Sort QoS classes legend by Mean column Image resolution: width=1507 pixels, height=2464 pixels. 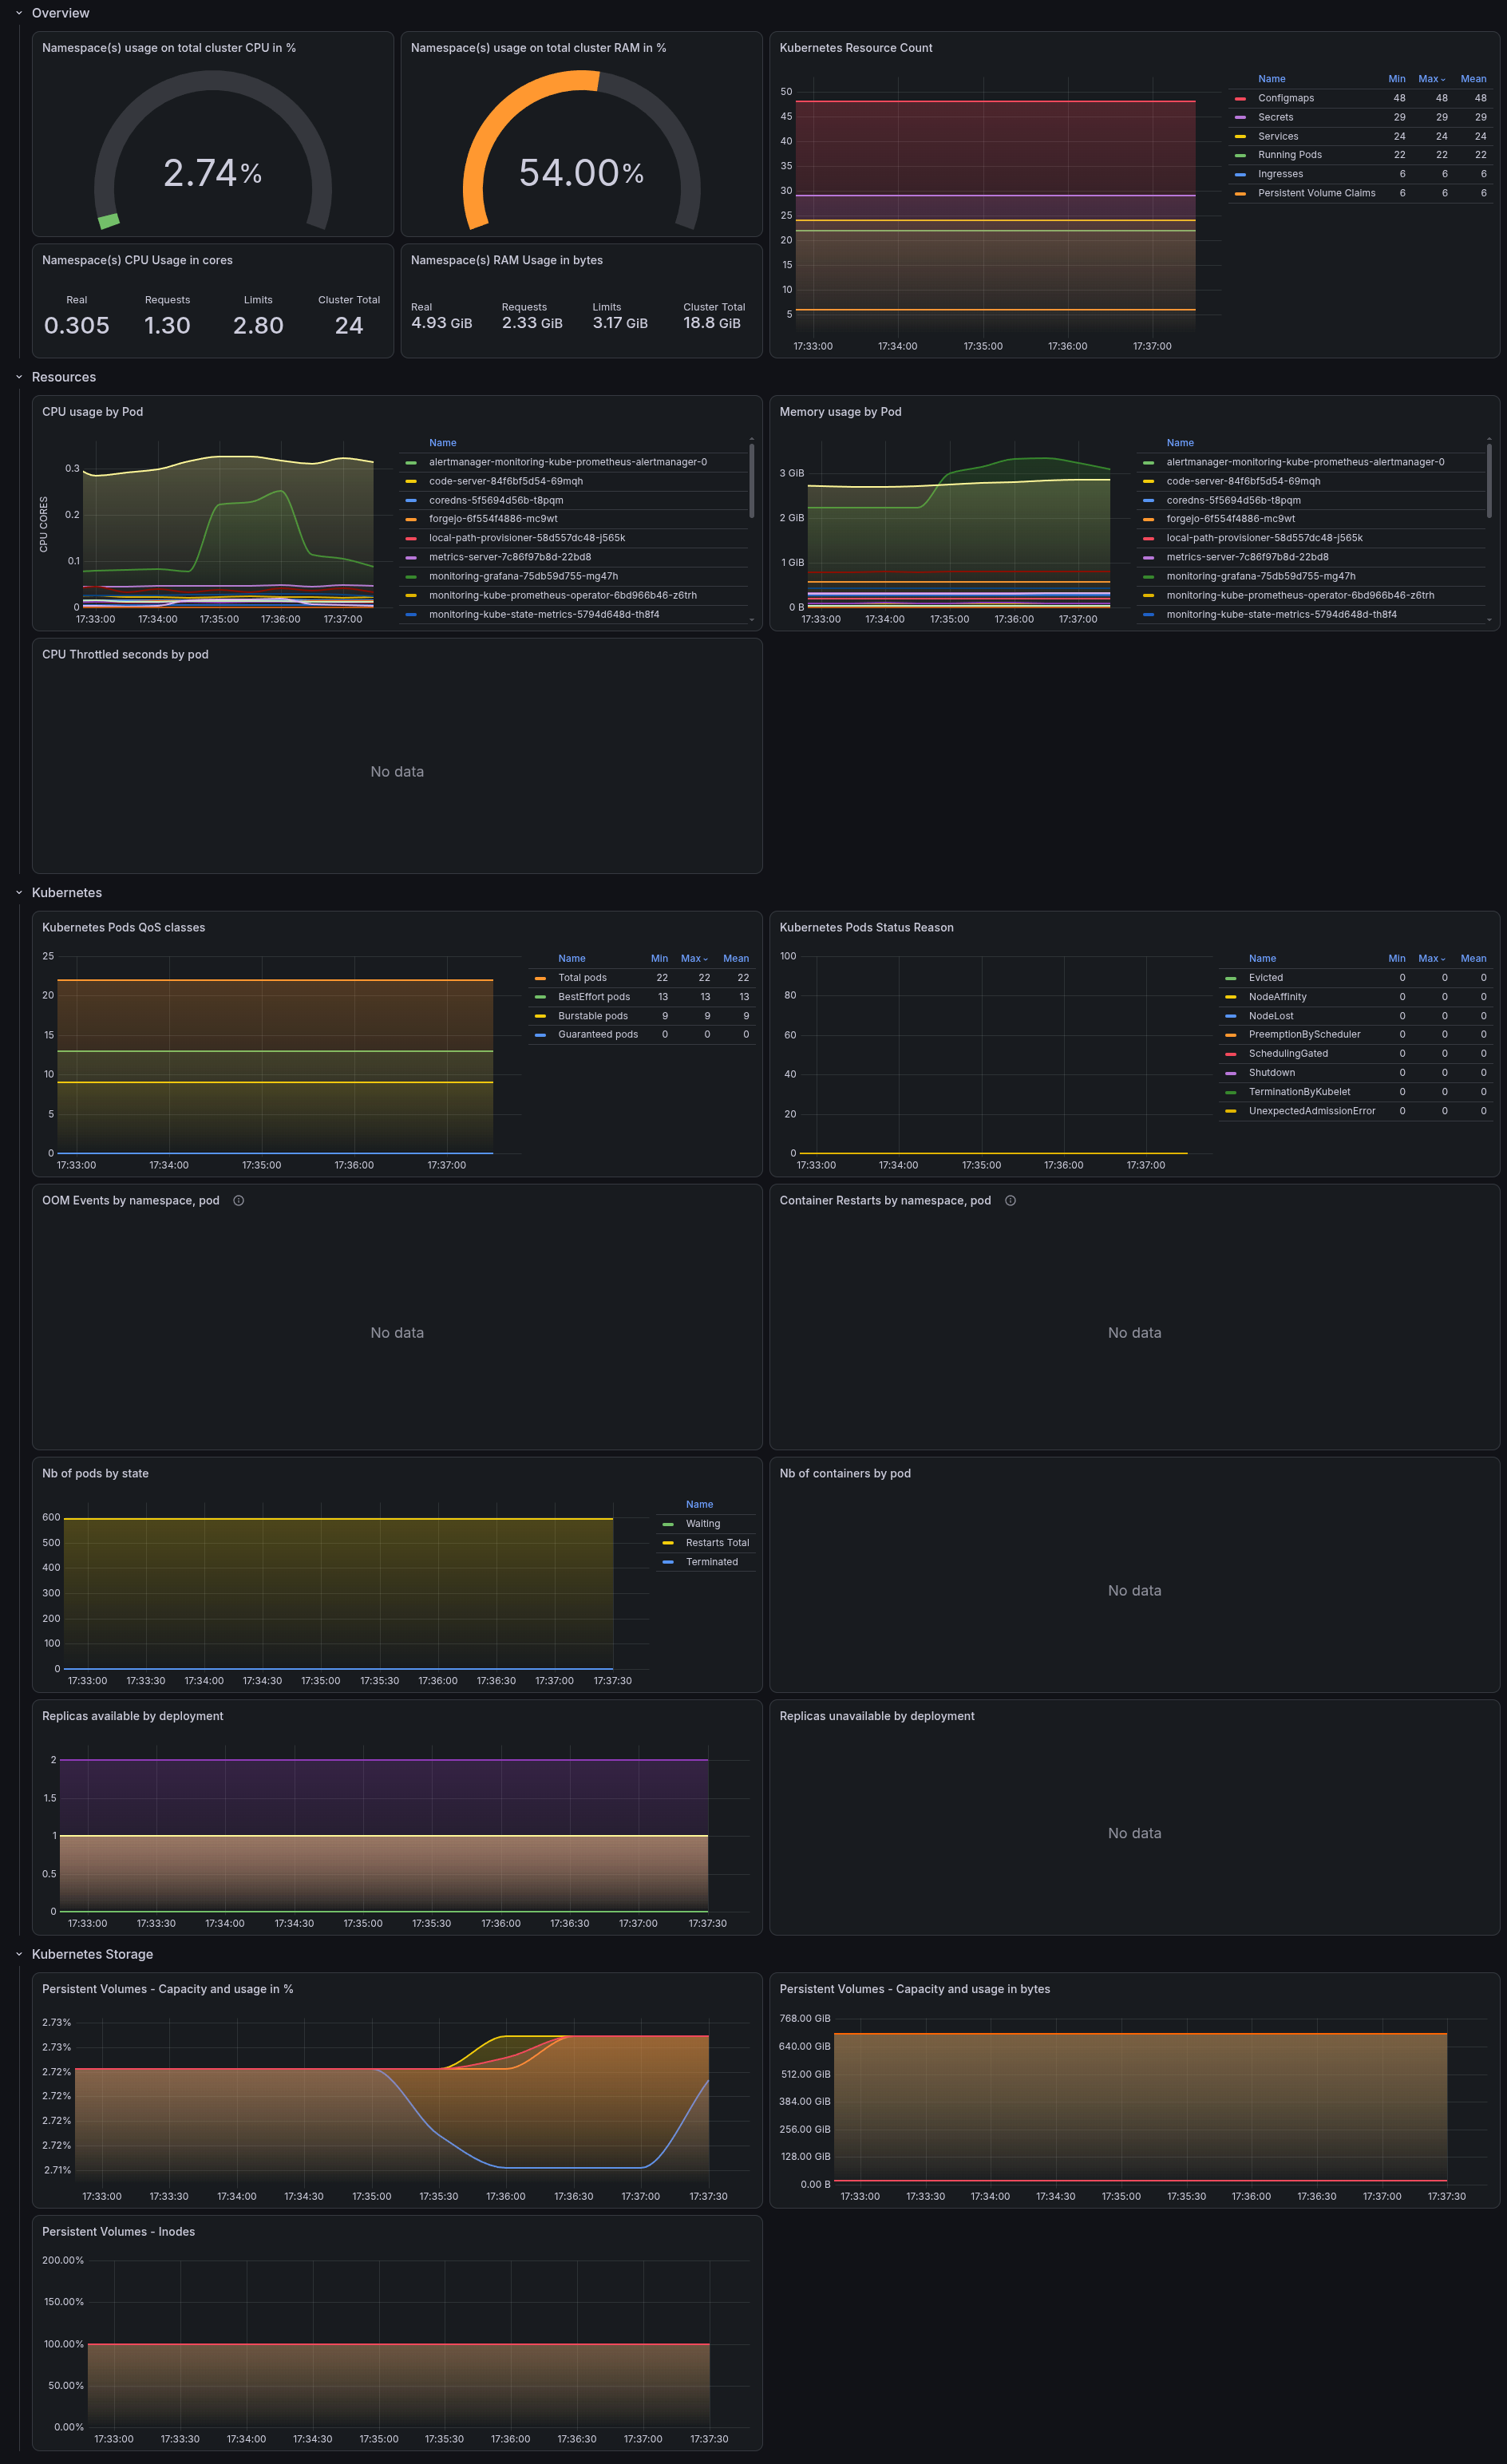736,959
